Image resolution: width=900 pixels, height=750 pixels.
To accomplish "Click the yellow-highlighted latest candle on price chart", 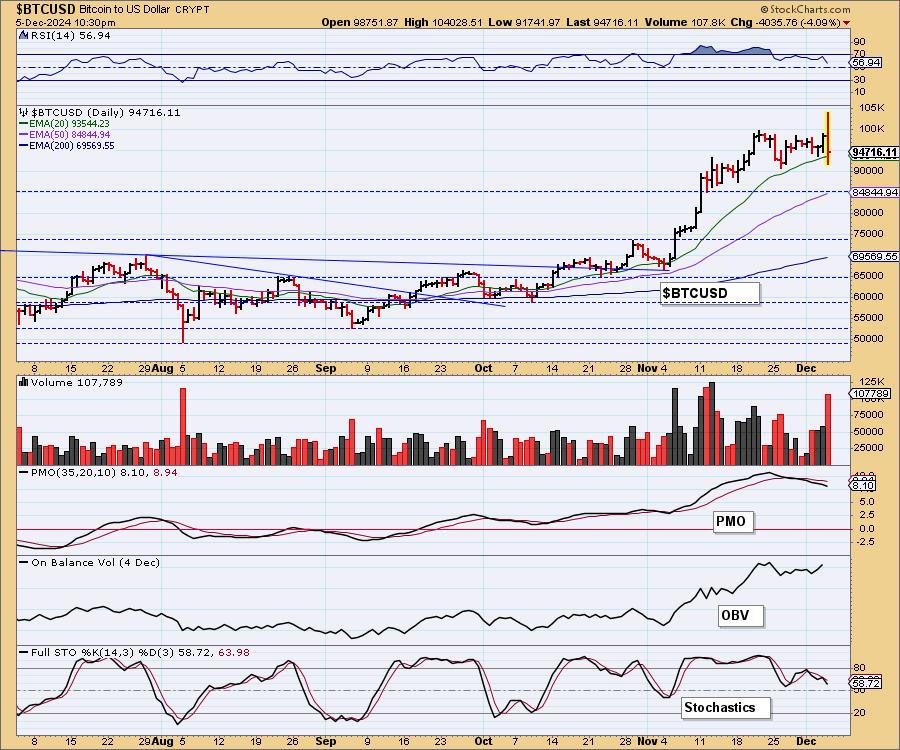I will pyautogui.click(x=827, y=138).
